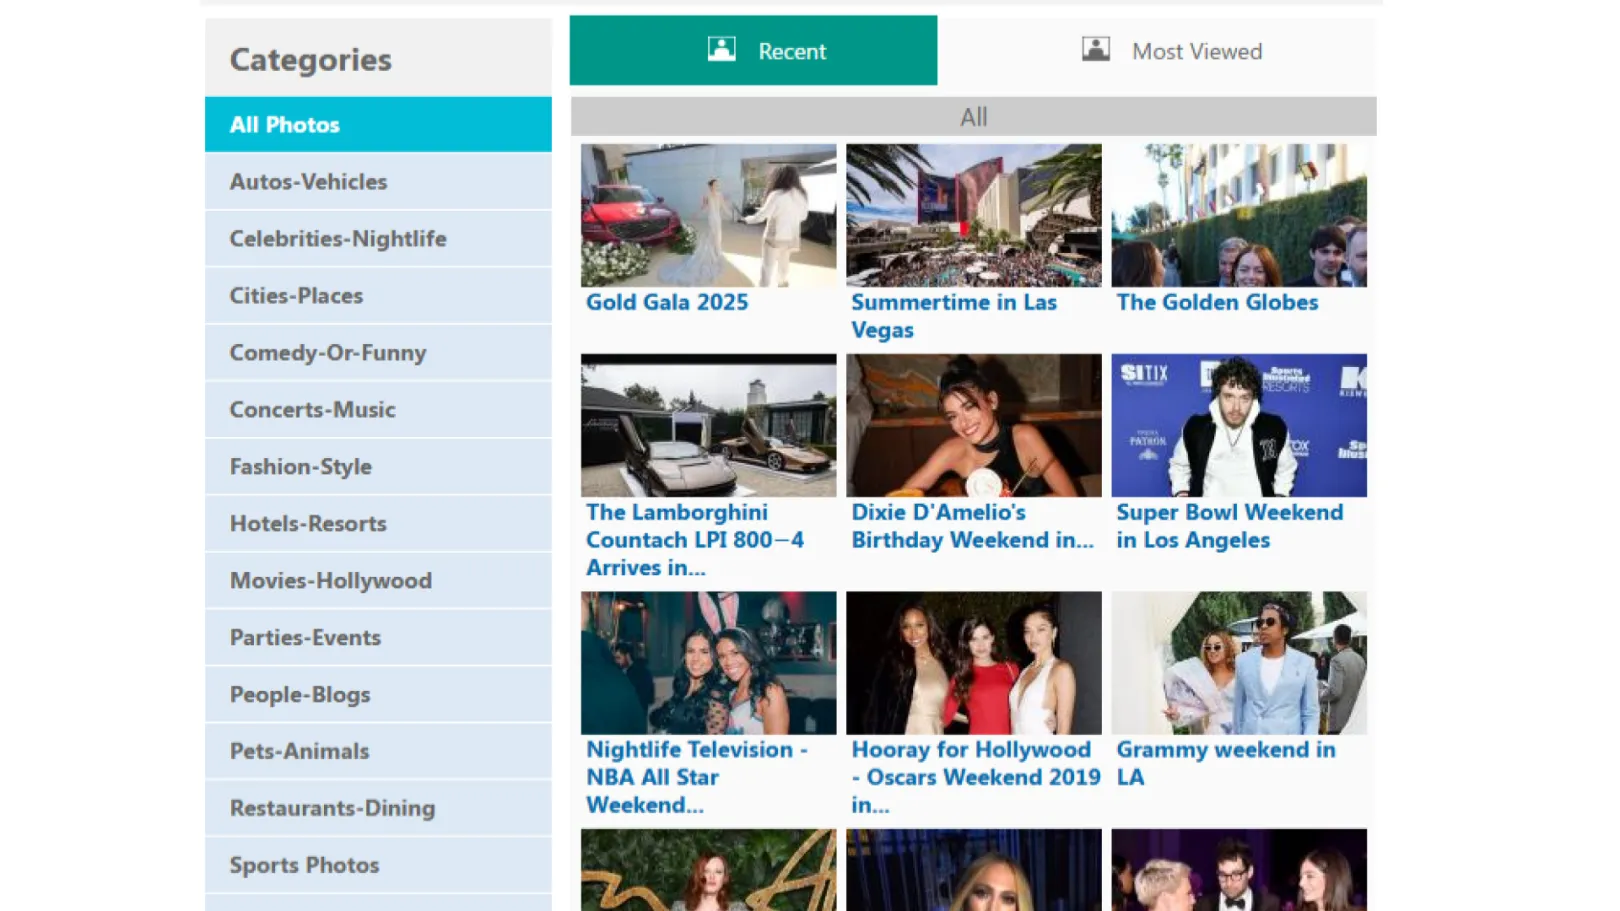Go to the Pets-Animals category
1620x911 pixels.
point(378,752)
